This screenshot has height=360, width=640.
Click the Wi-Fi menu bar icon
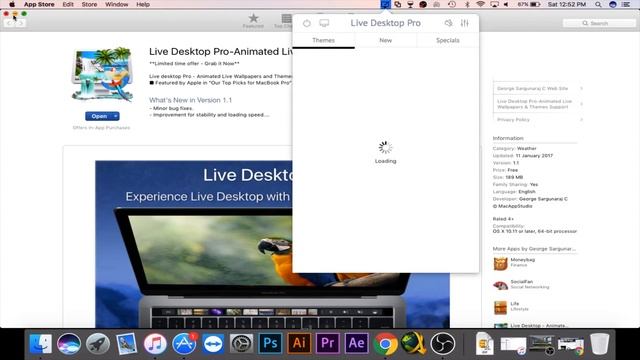[481, 4]
